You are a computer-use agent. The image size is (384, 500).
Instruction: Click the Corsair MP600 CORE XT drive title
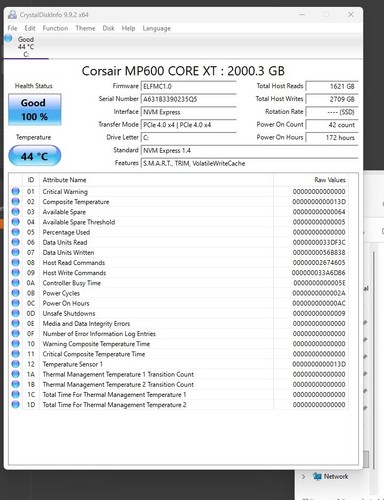(x=183, y=71)
